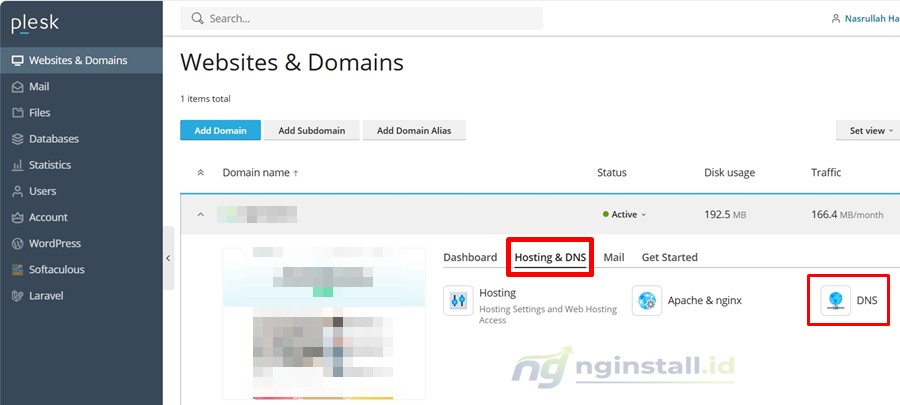Click the search magnifier icon
Viewport: 900px width, 405px height.
click(x=197, y=18)
